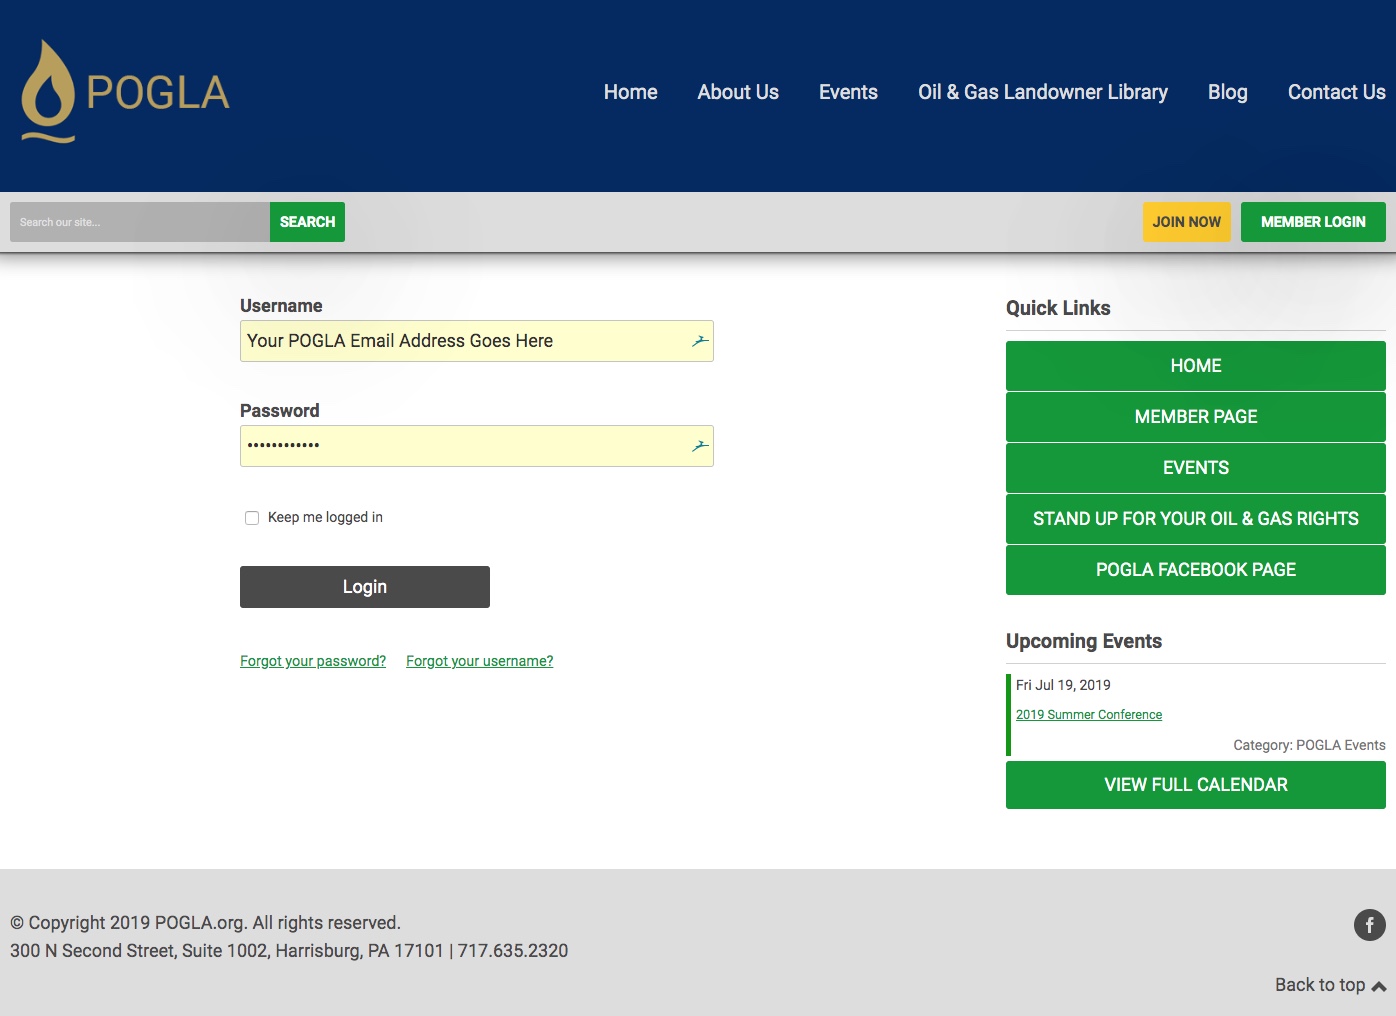Focus the Search our site input field
1396x1016 pixels.
point(140,222)
